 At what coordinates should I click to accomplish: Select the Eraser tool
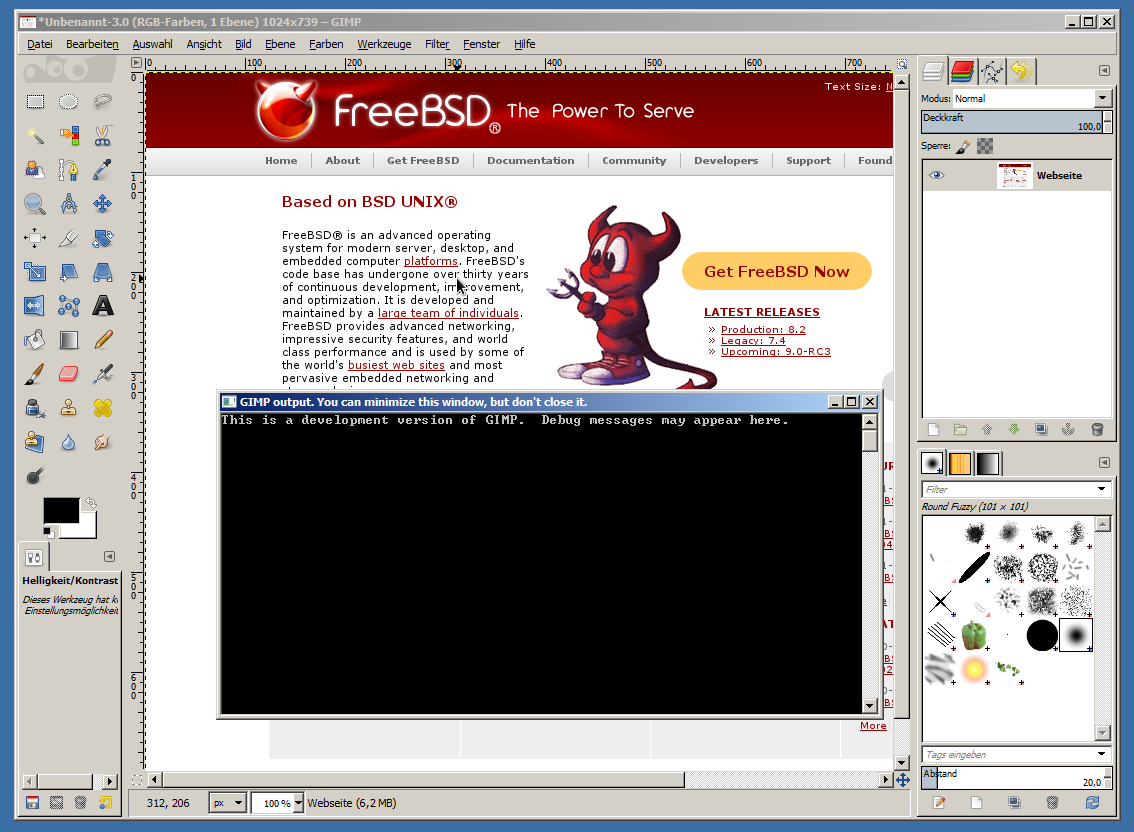[69, 374]
